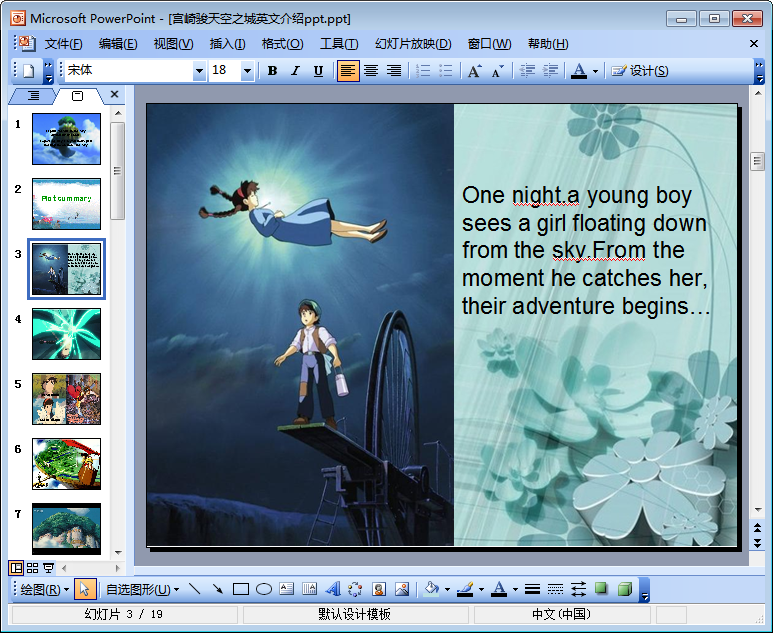Viewport: 773px width, 633px height.
Task: Apply line color brush
Action: 465,589
